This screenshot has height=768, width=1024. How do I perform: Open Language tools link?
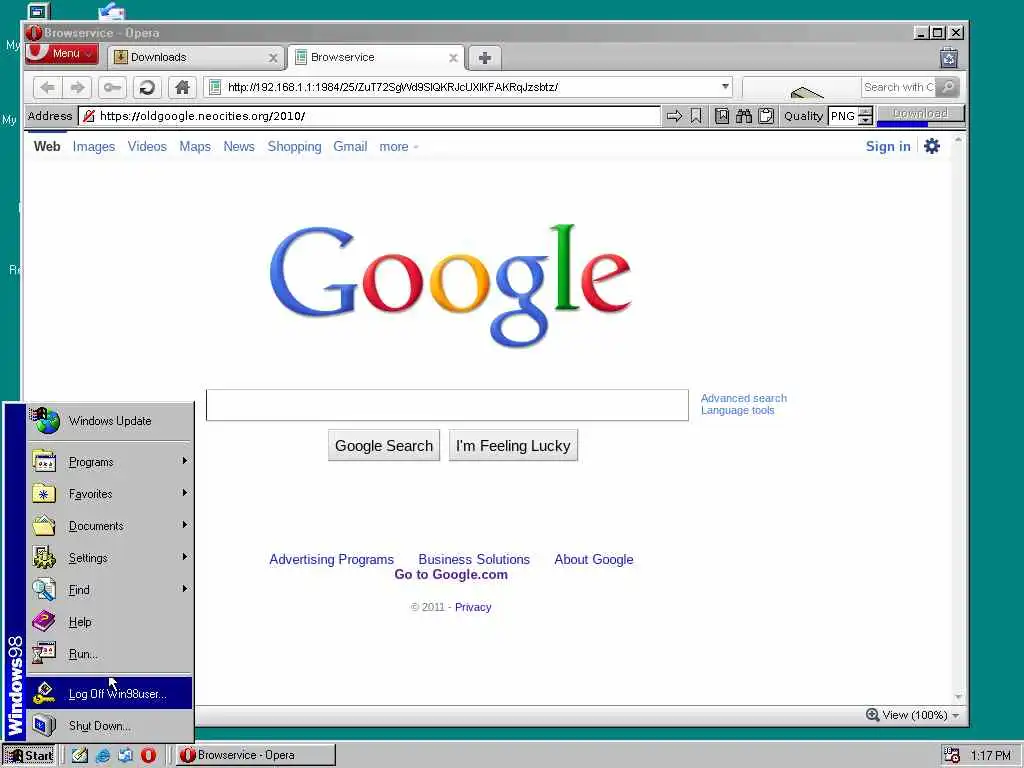click(x=737, y=411)
